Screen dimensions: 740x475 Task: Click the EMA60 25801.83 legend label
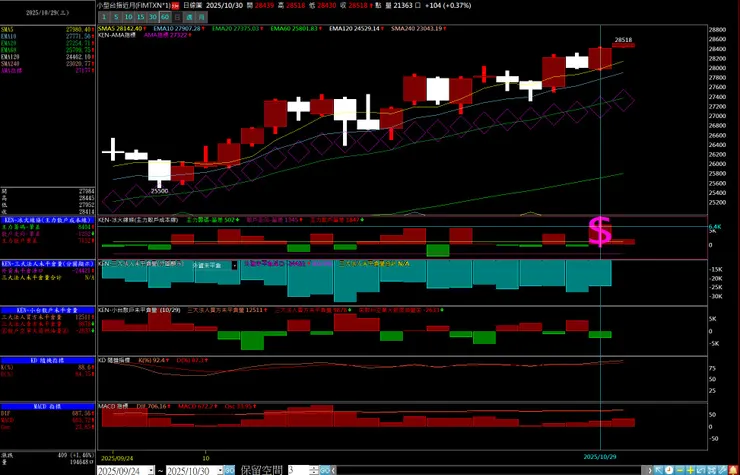pyautogui.click(x=296, y=28)
